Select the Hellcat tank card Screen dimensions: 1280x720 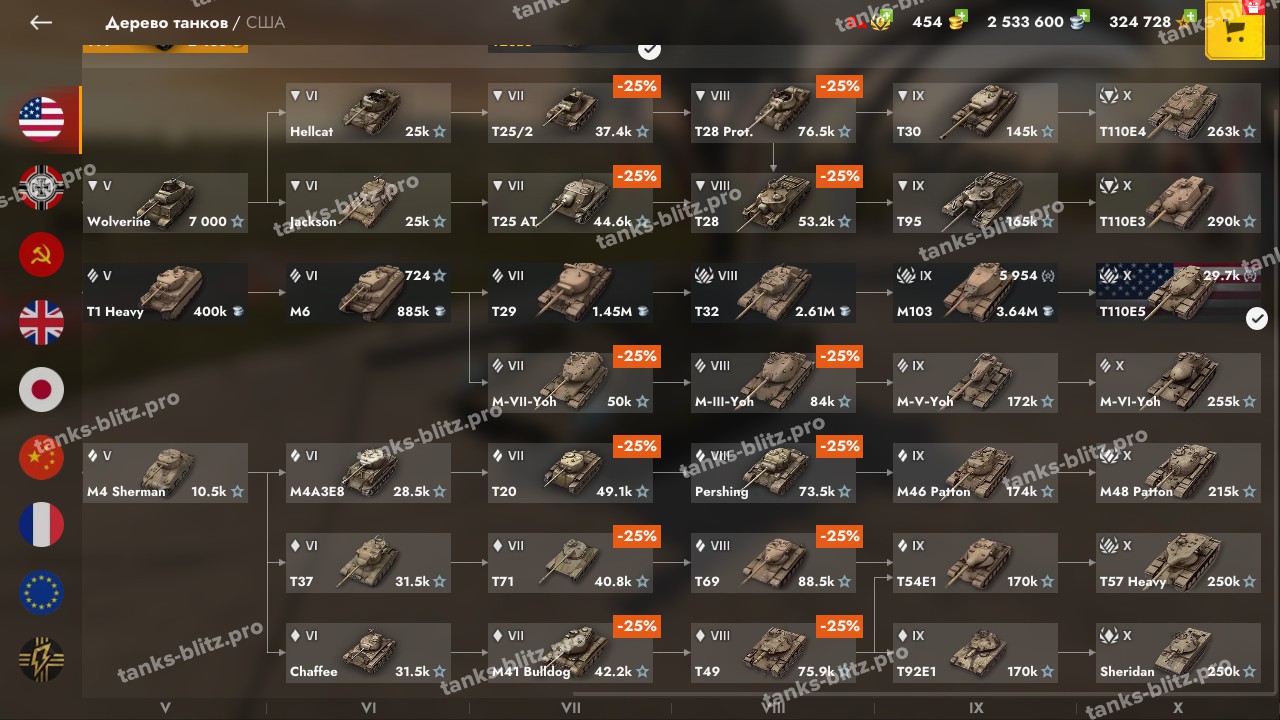[x=368, y=113]
